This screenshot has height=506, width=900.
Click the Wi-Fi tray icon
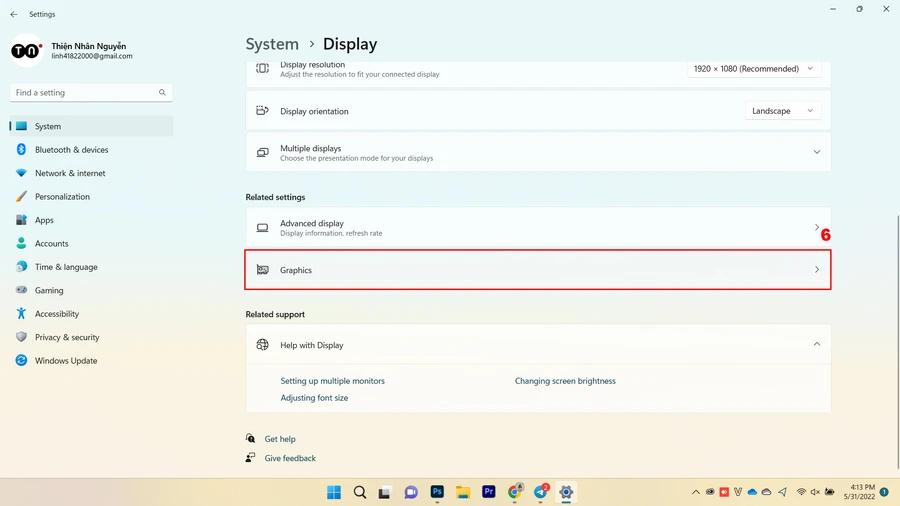coord(801,492)
